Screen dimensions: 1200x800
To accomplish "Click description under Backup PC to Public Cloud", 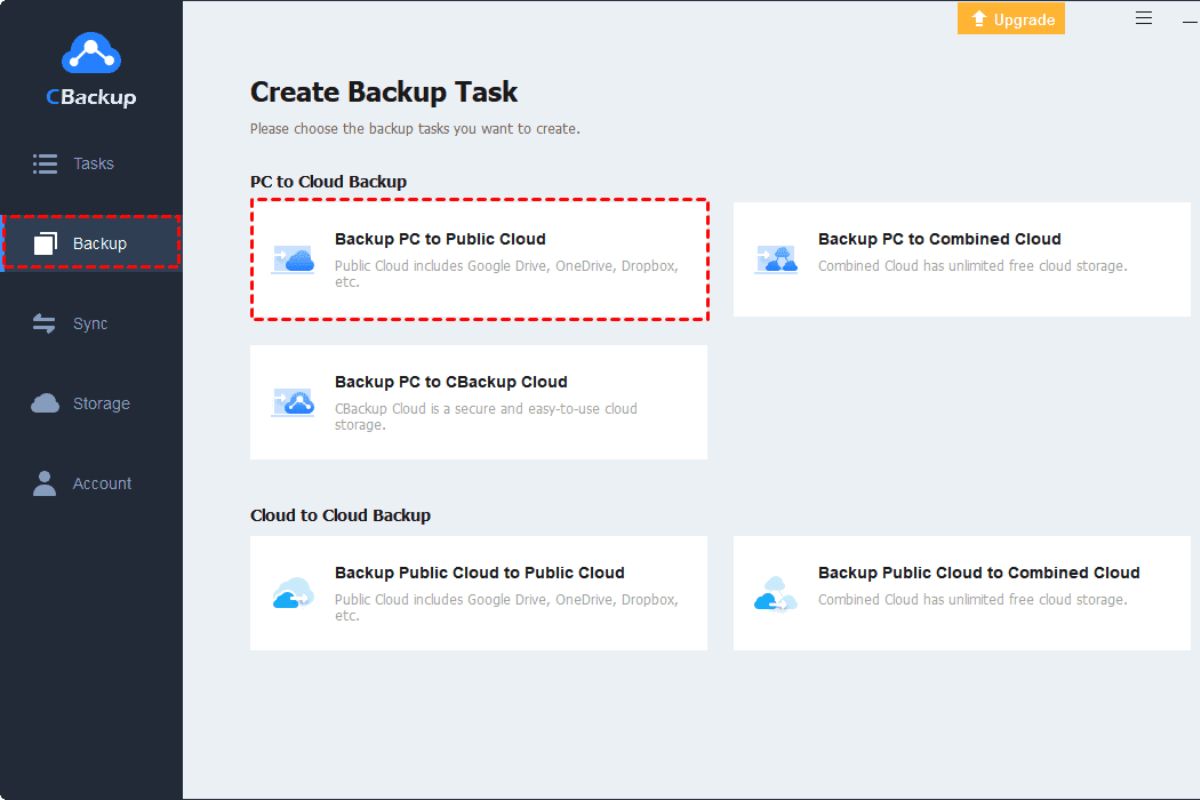I will click(506, 274).
